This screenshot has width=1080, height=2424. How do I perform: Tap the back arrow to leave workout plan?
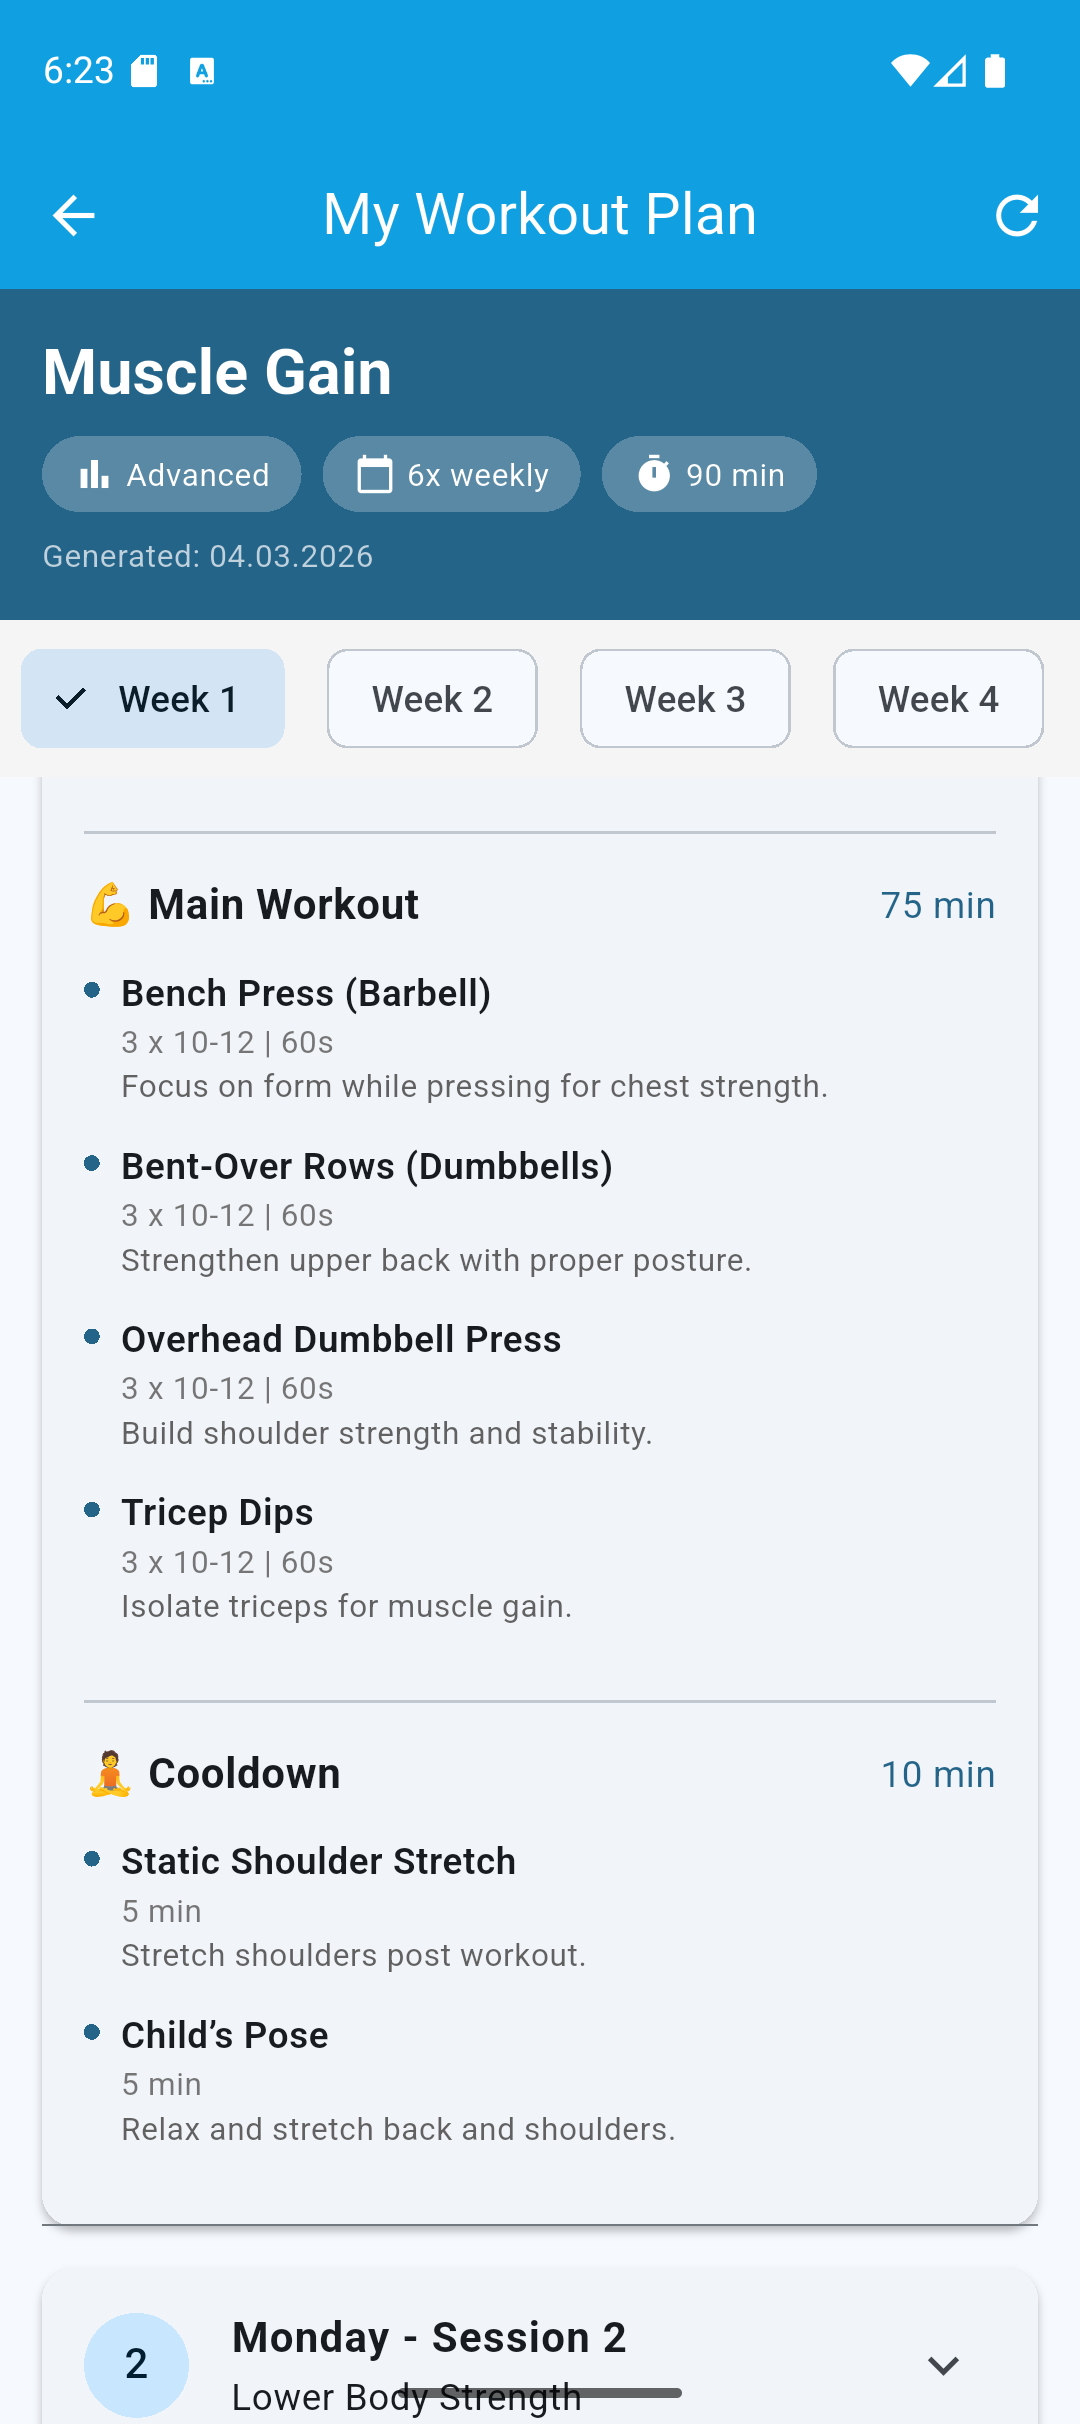pyautogui.click(x=73, y=214)
